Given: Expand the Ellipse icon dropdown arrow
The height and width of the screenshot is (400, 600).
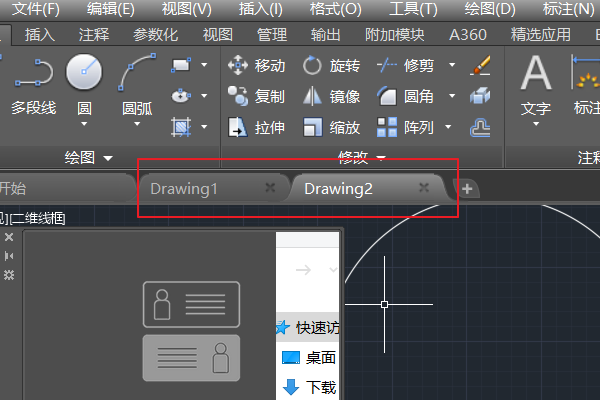Looking at the screenshot, I should 204,96.
